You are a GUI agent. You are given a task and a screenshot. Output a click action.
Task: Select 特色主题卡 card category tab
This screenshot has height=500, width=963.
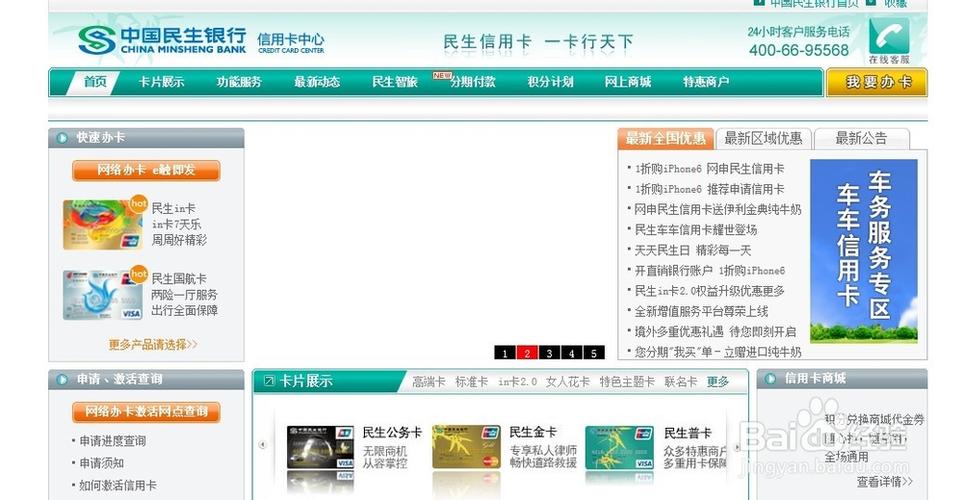coord(627,381)
